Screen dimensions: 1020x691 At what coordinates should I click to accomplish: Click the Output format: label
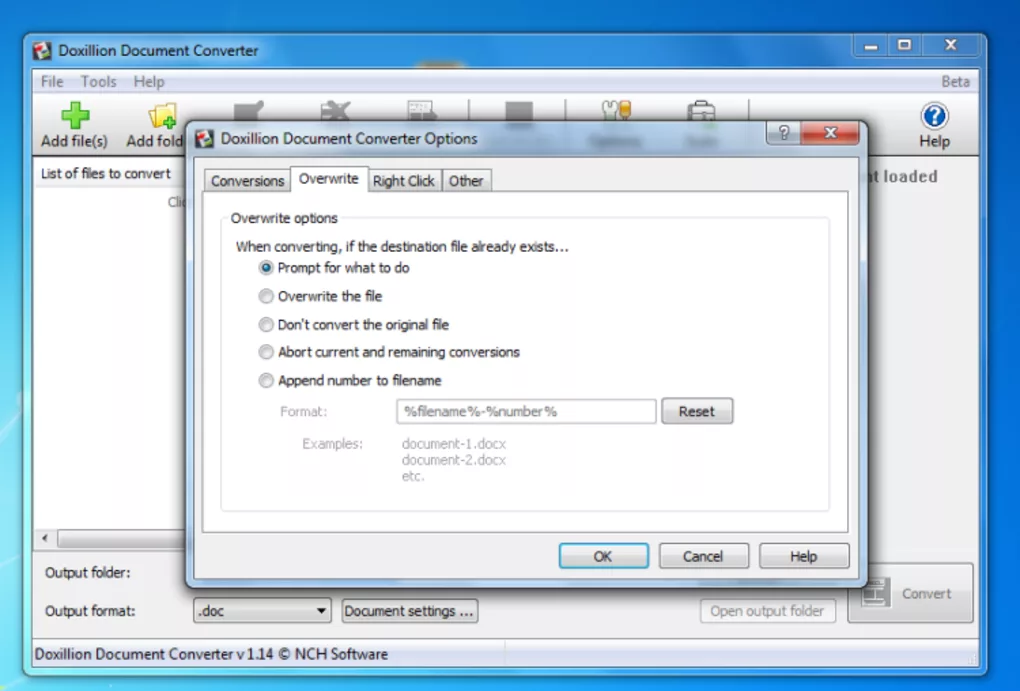[x=90, y=611]
